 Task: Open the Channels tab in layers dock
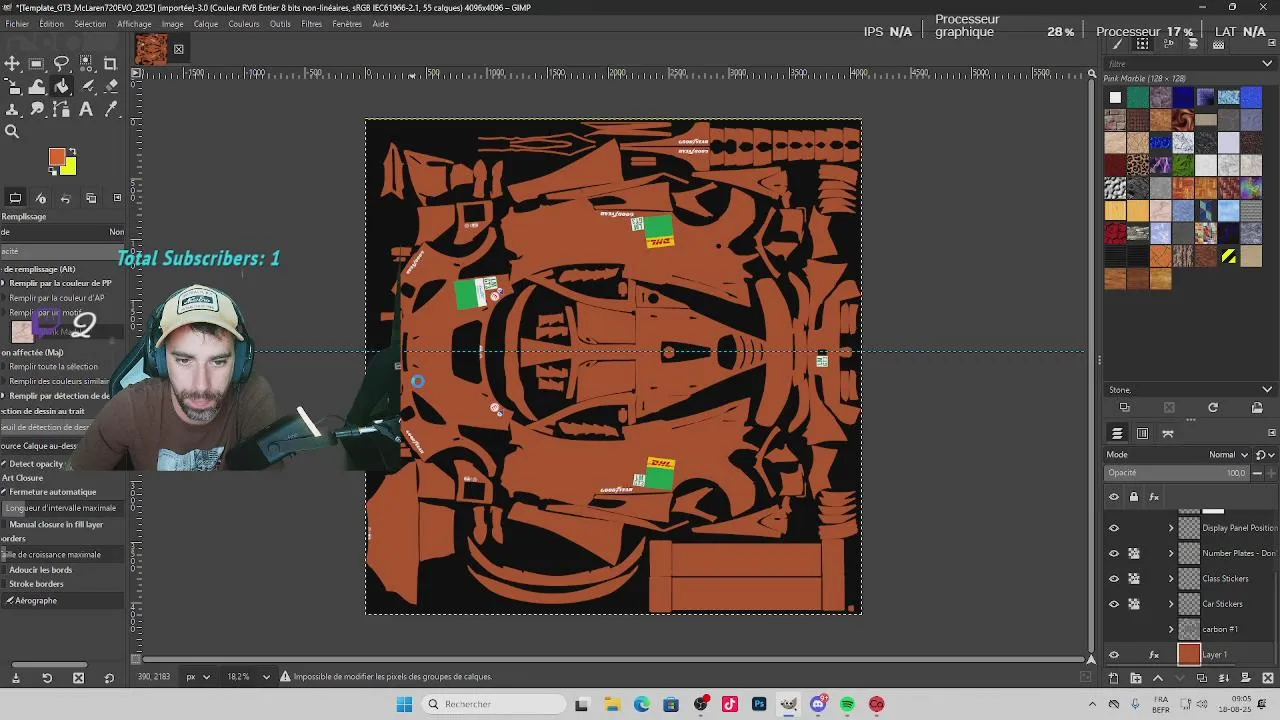pyautogui.click(x=1142, y=433)
